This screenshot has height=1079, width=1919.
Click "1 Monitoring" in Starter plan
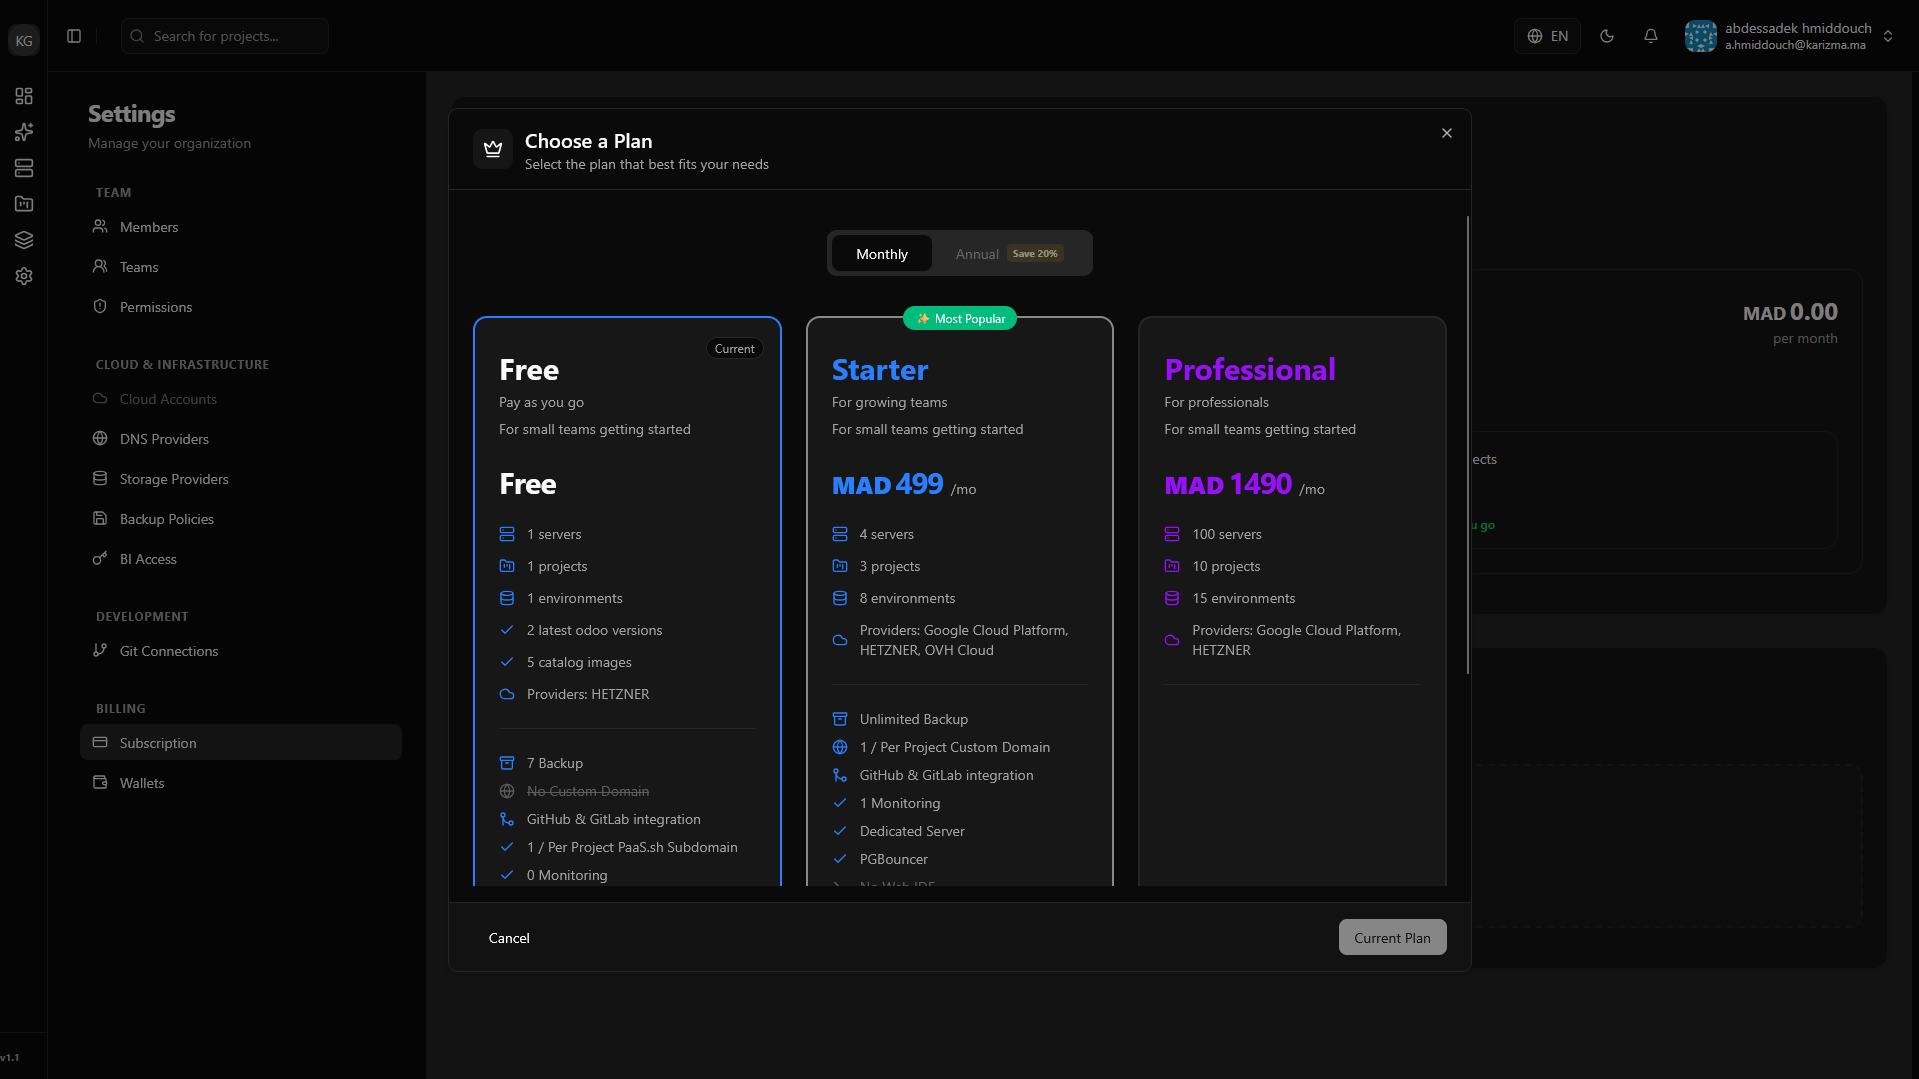[x=900, y=803]
